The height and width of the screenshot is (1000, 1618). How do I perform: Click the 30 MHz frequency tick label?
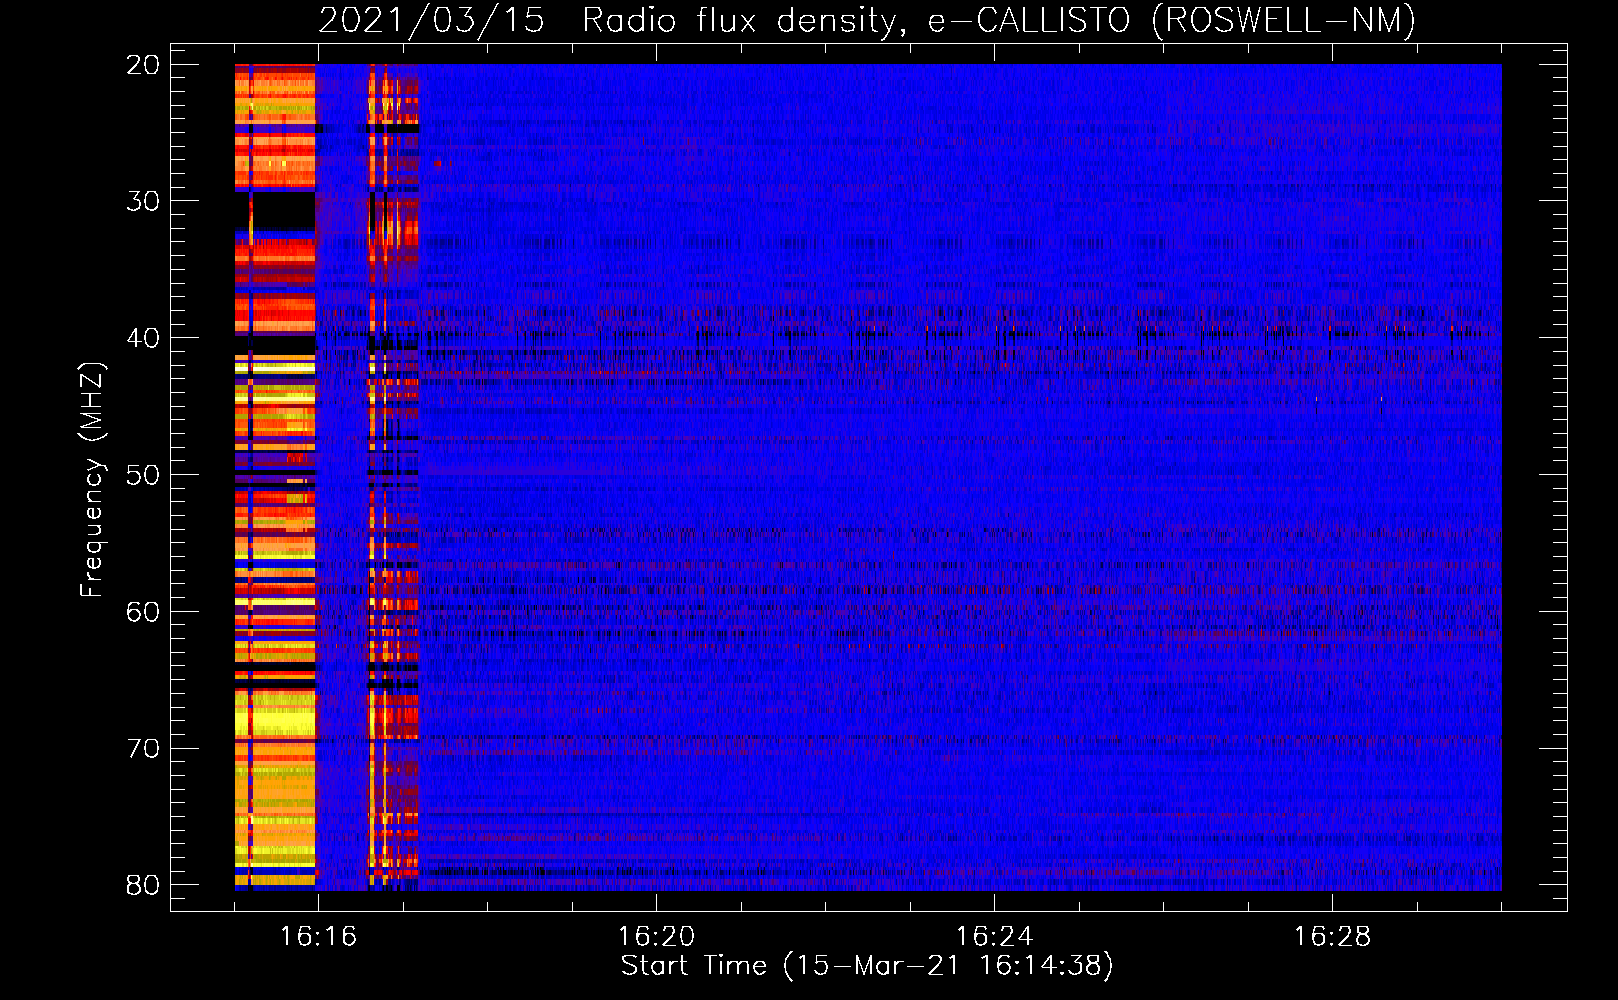pos(143,201)
